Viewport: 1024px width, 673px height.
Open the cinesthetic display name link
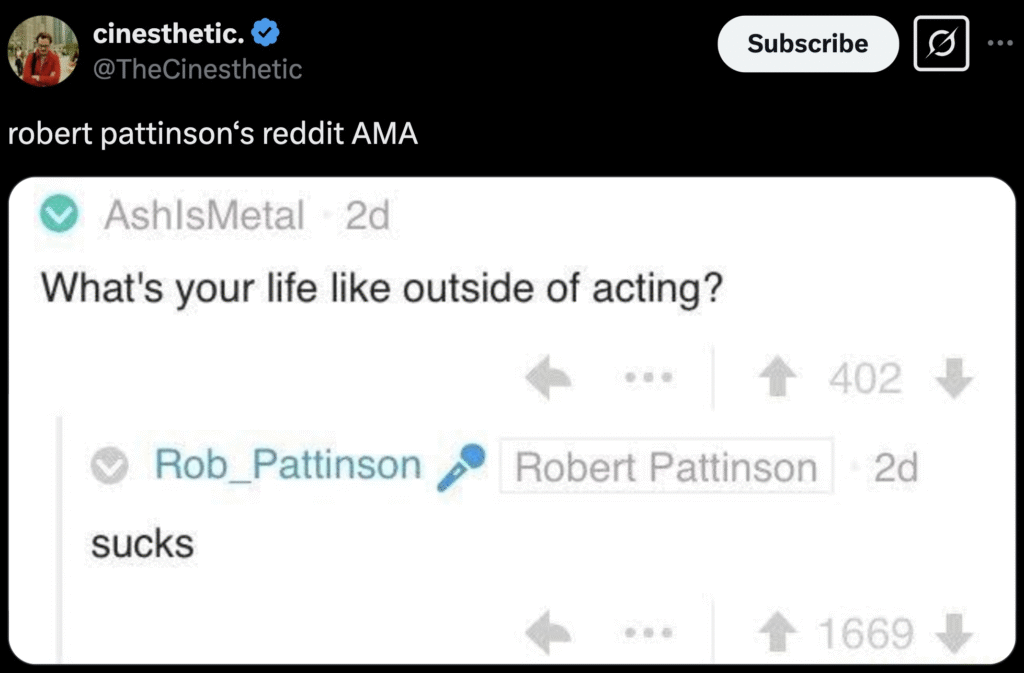click(168, 35)
